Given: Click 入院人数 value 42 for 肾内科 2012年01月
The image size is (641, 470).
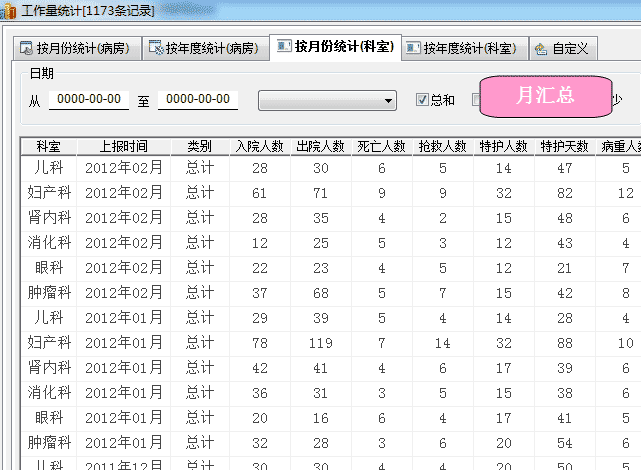Looking at the screenshot, I should 260,368.
